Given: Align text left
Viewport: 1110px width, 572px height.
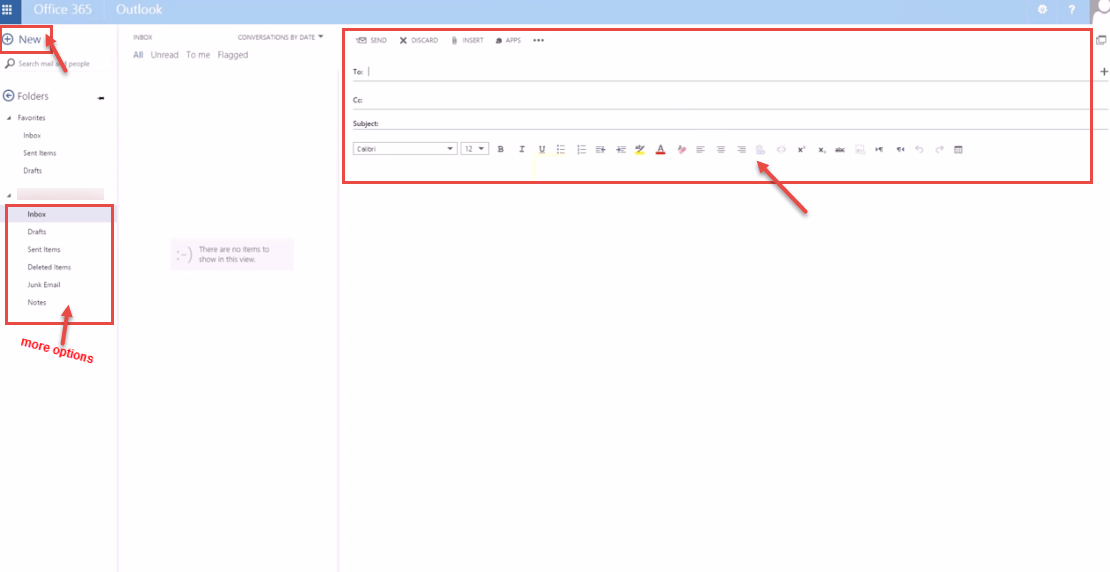Looking at the screenshot, I should point(701,149).
